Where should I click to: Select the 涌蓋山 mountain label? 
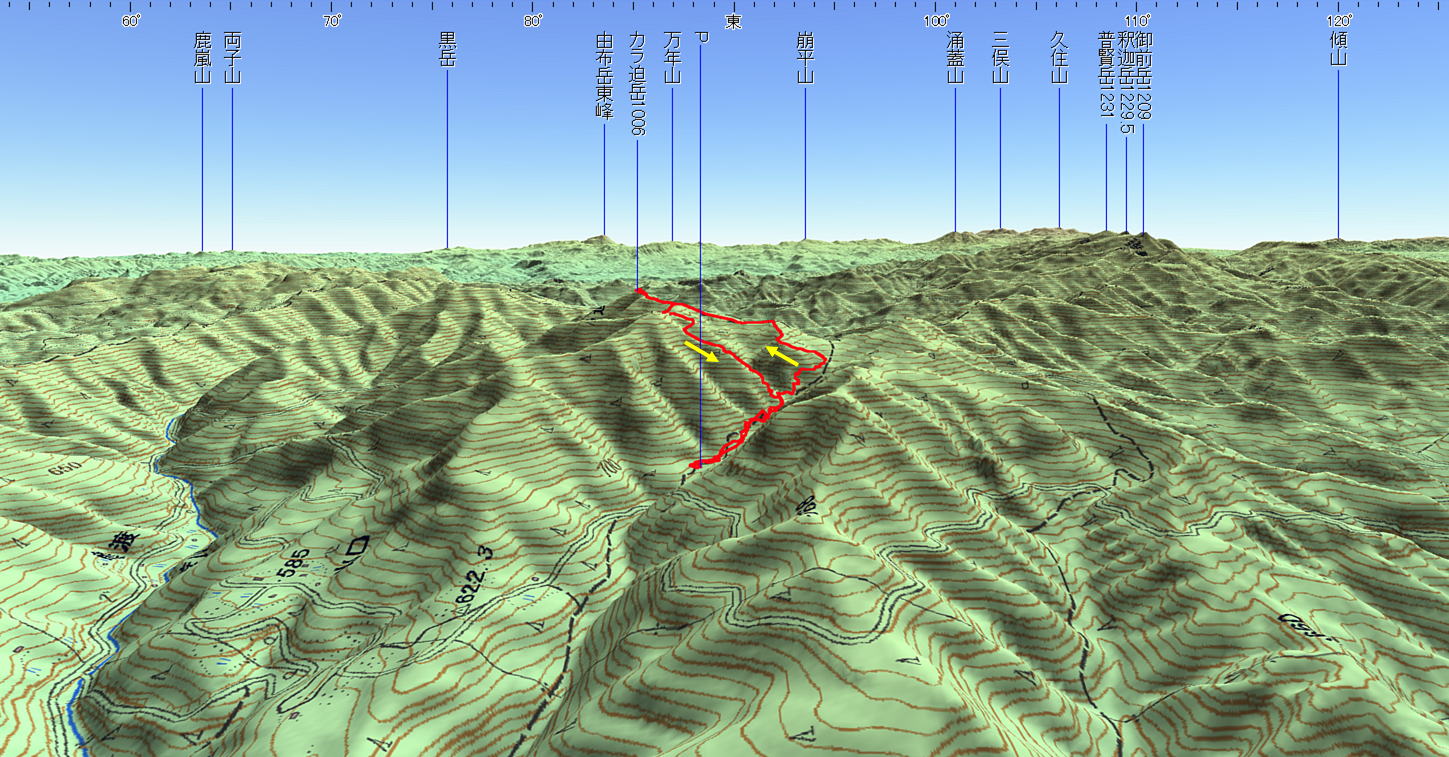[955, 57]
